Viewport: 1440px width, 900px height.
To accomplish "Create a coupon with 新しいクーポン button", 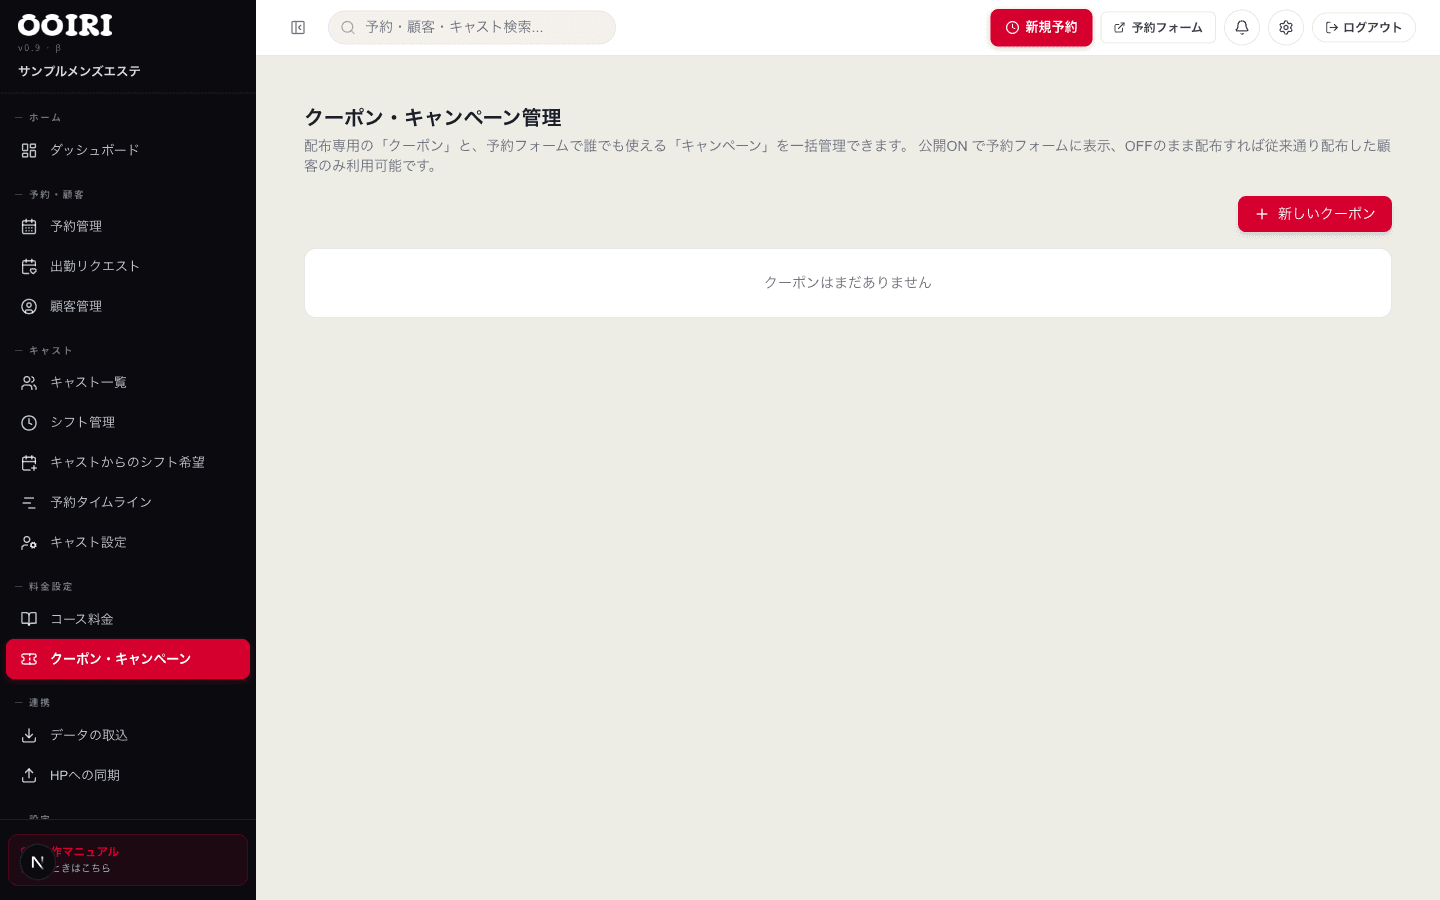I will tap(1314, 214).
